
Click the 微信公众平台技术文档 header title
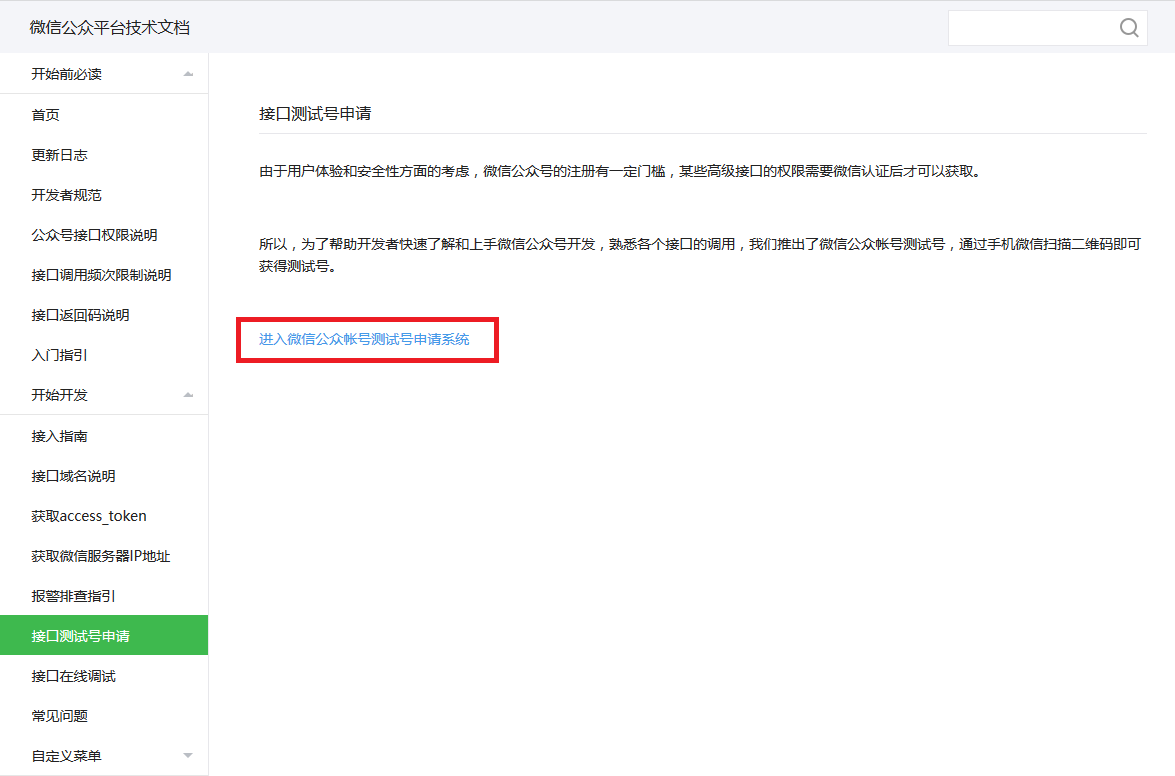coord(109,28)
